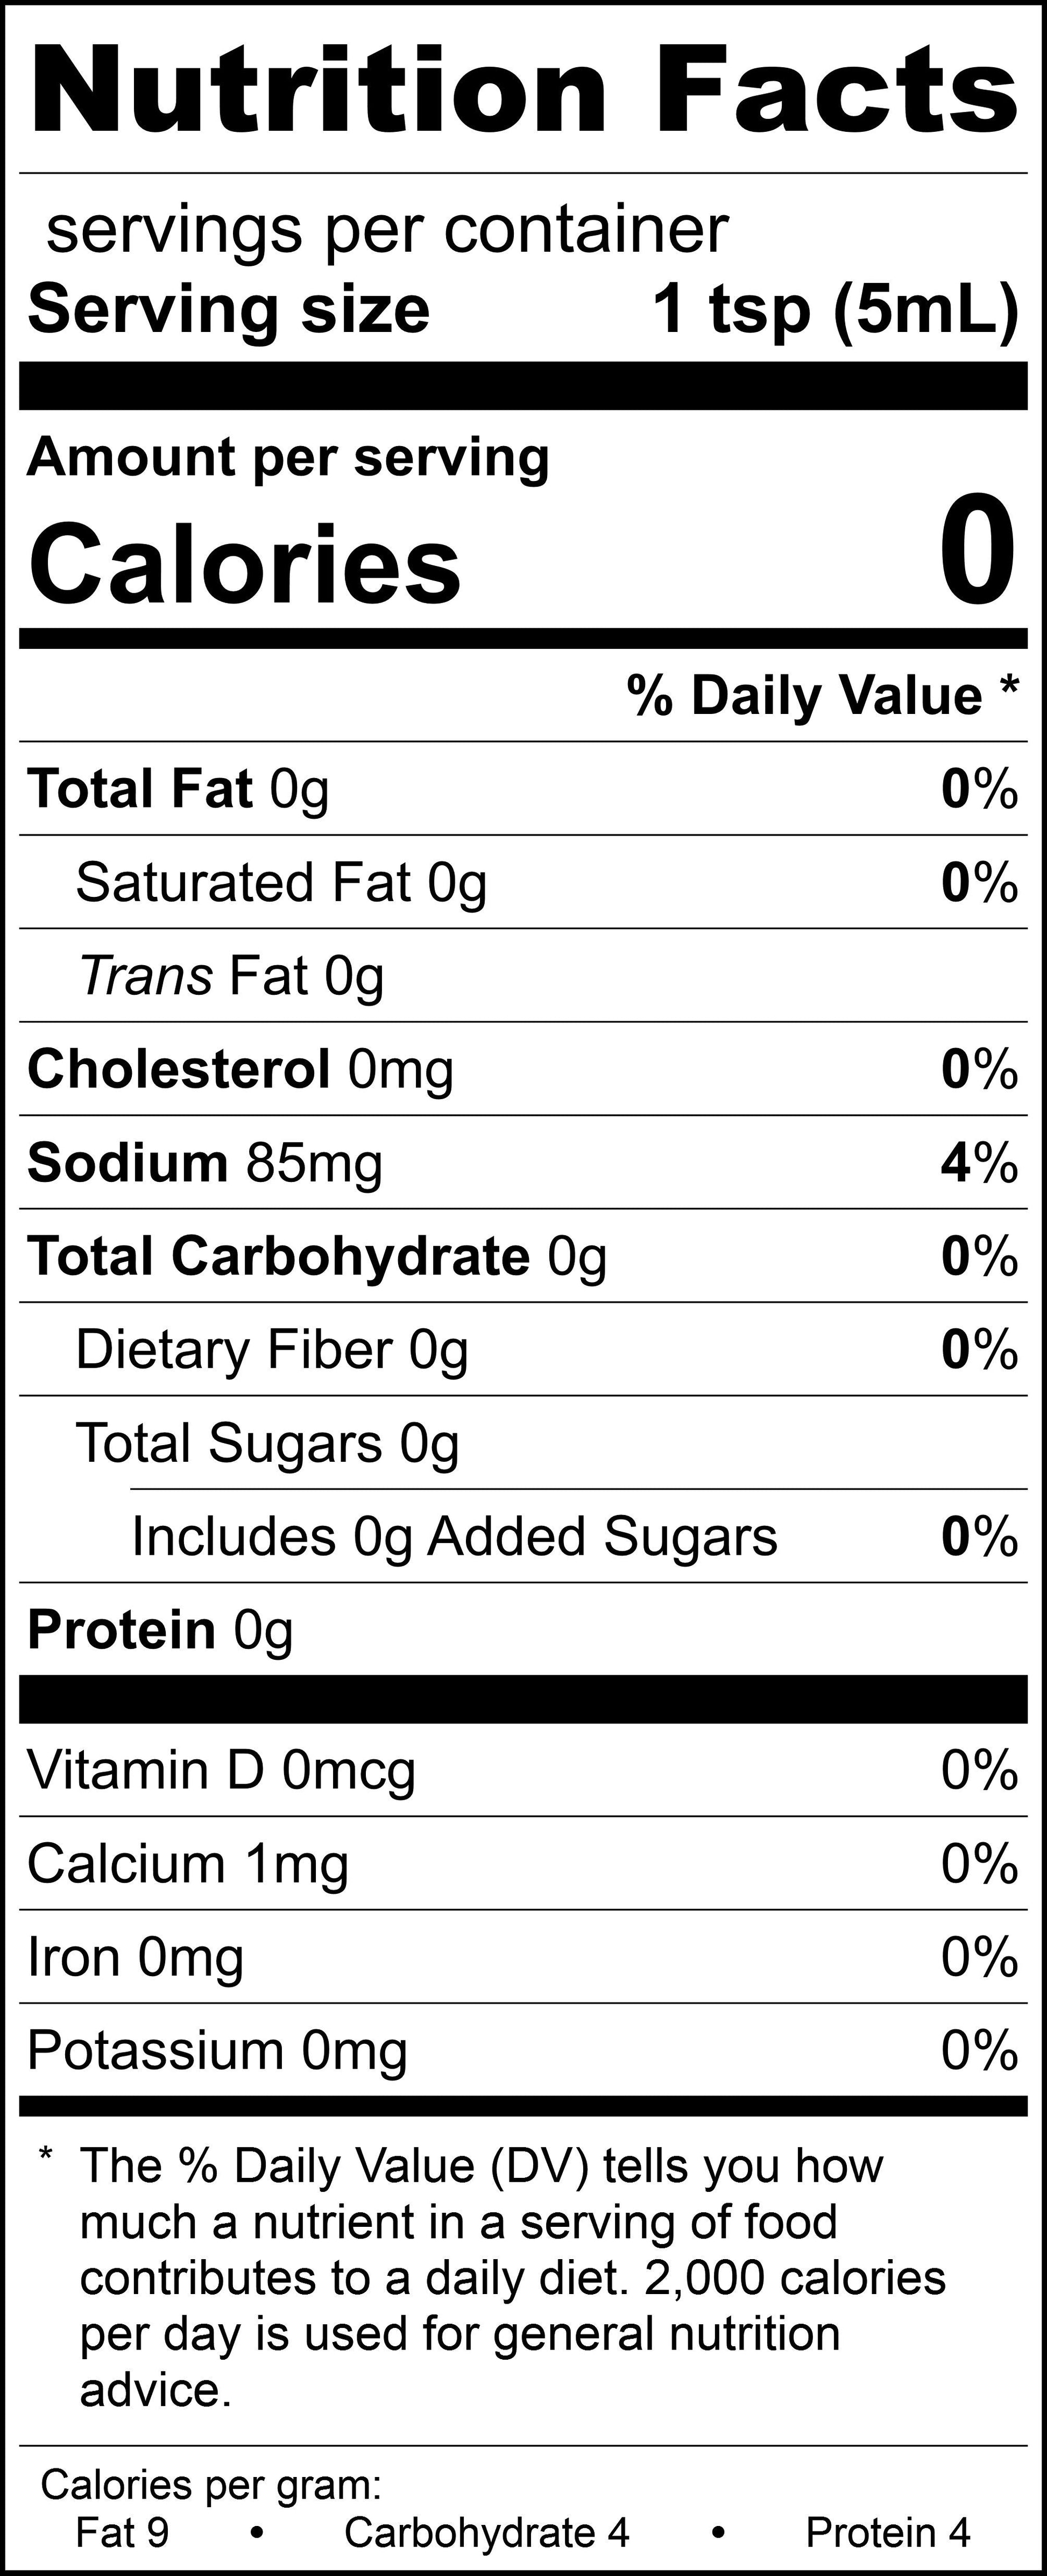This screenshot has height=2576, width=1047.
Task: Click the Calcium 1mg row
Action: point(188,1864)
